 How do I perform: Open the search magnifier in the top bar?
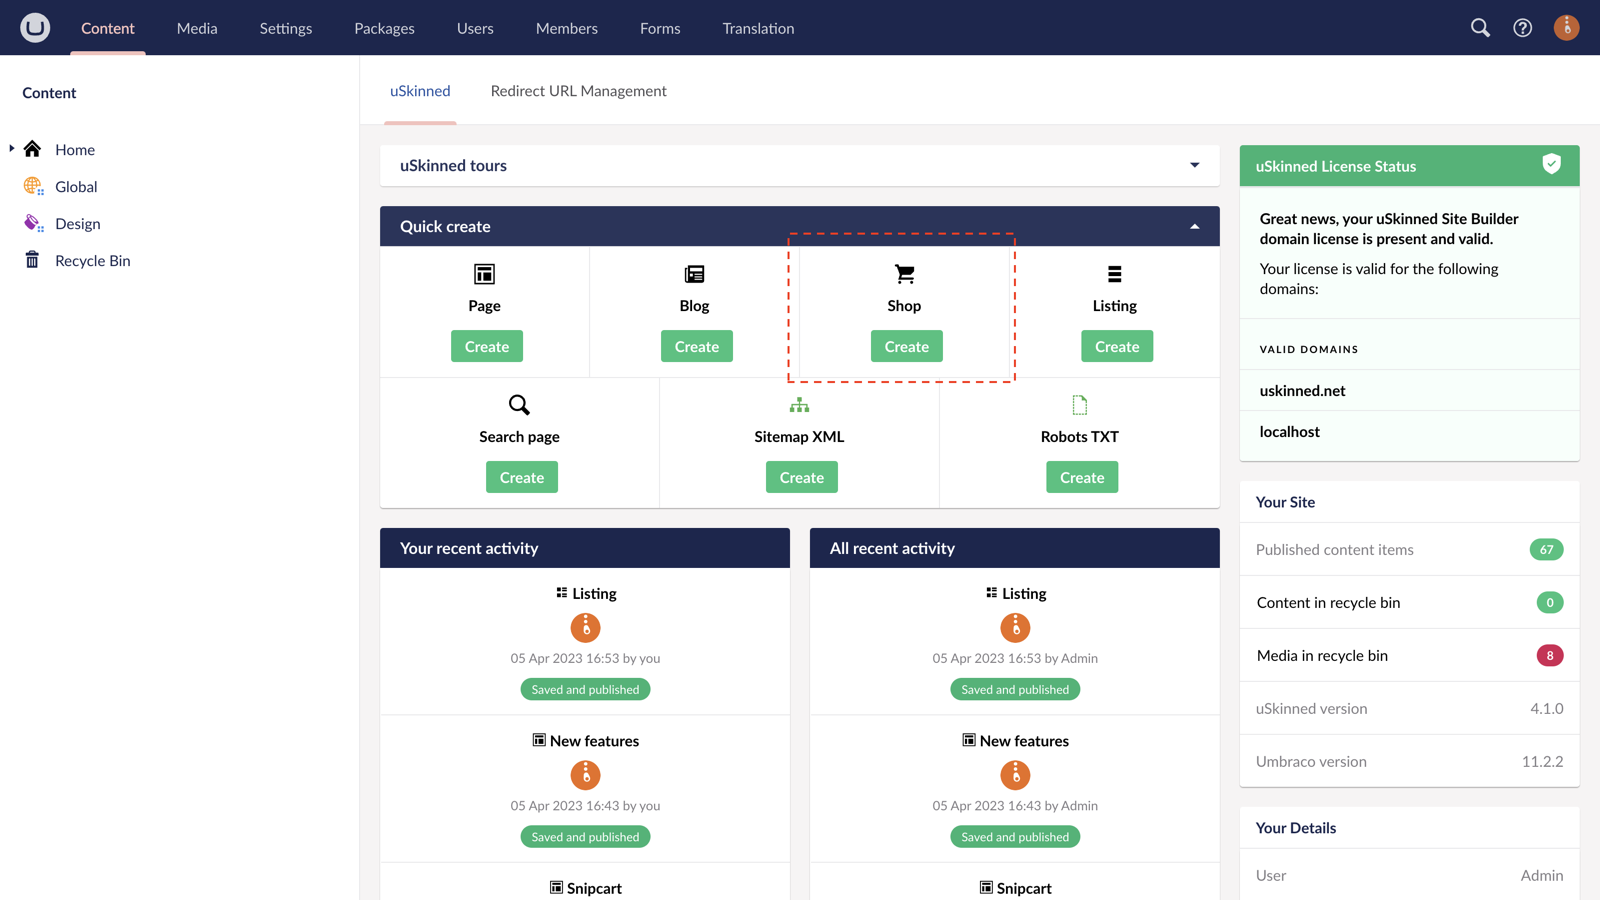1480,28
